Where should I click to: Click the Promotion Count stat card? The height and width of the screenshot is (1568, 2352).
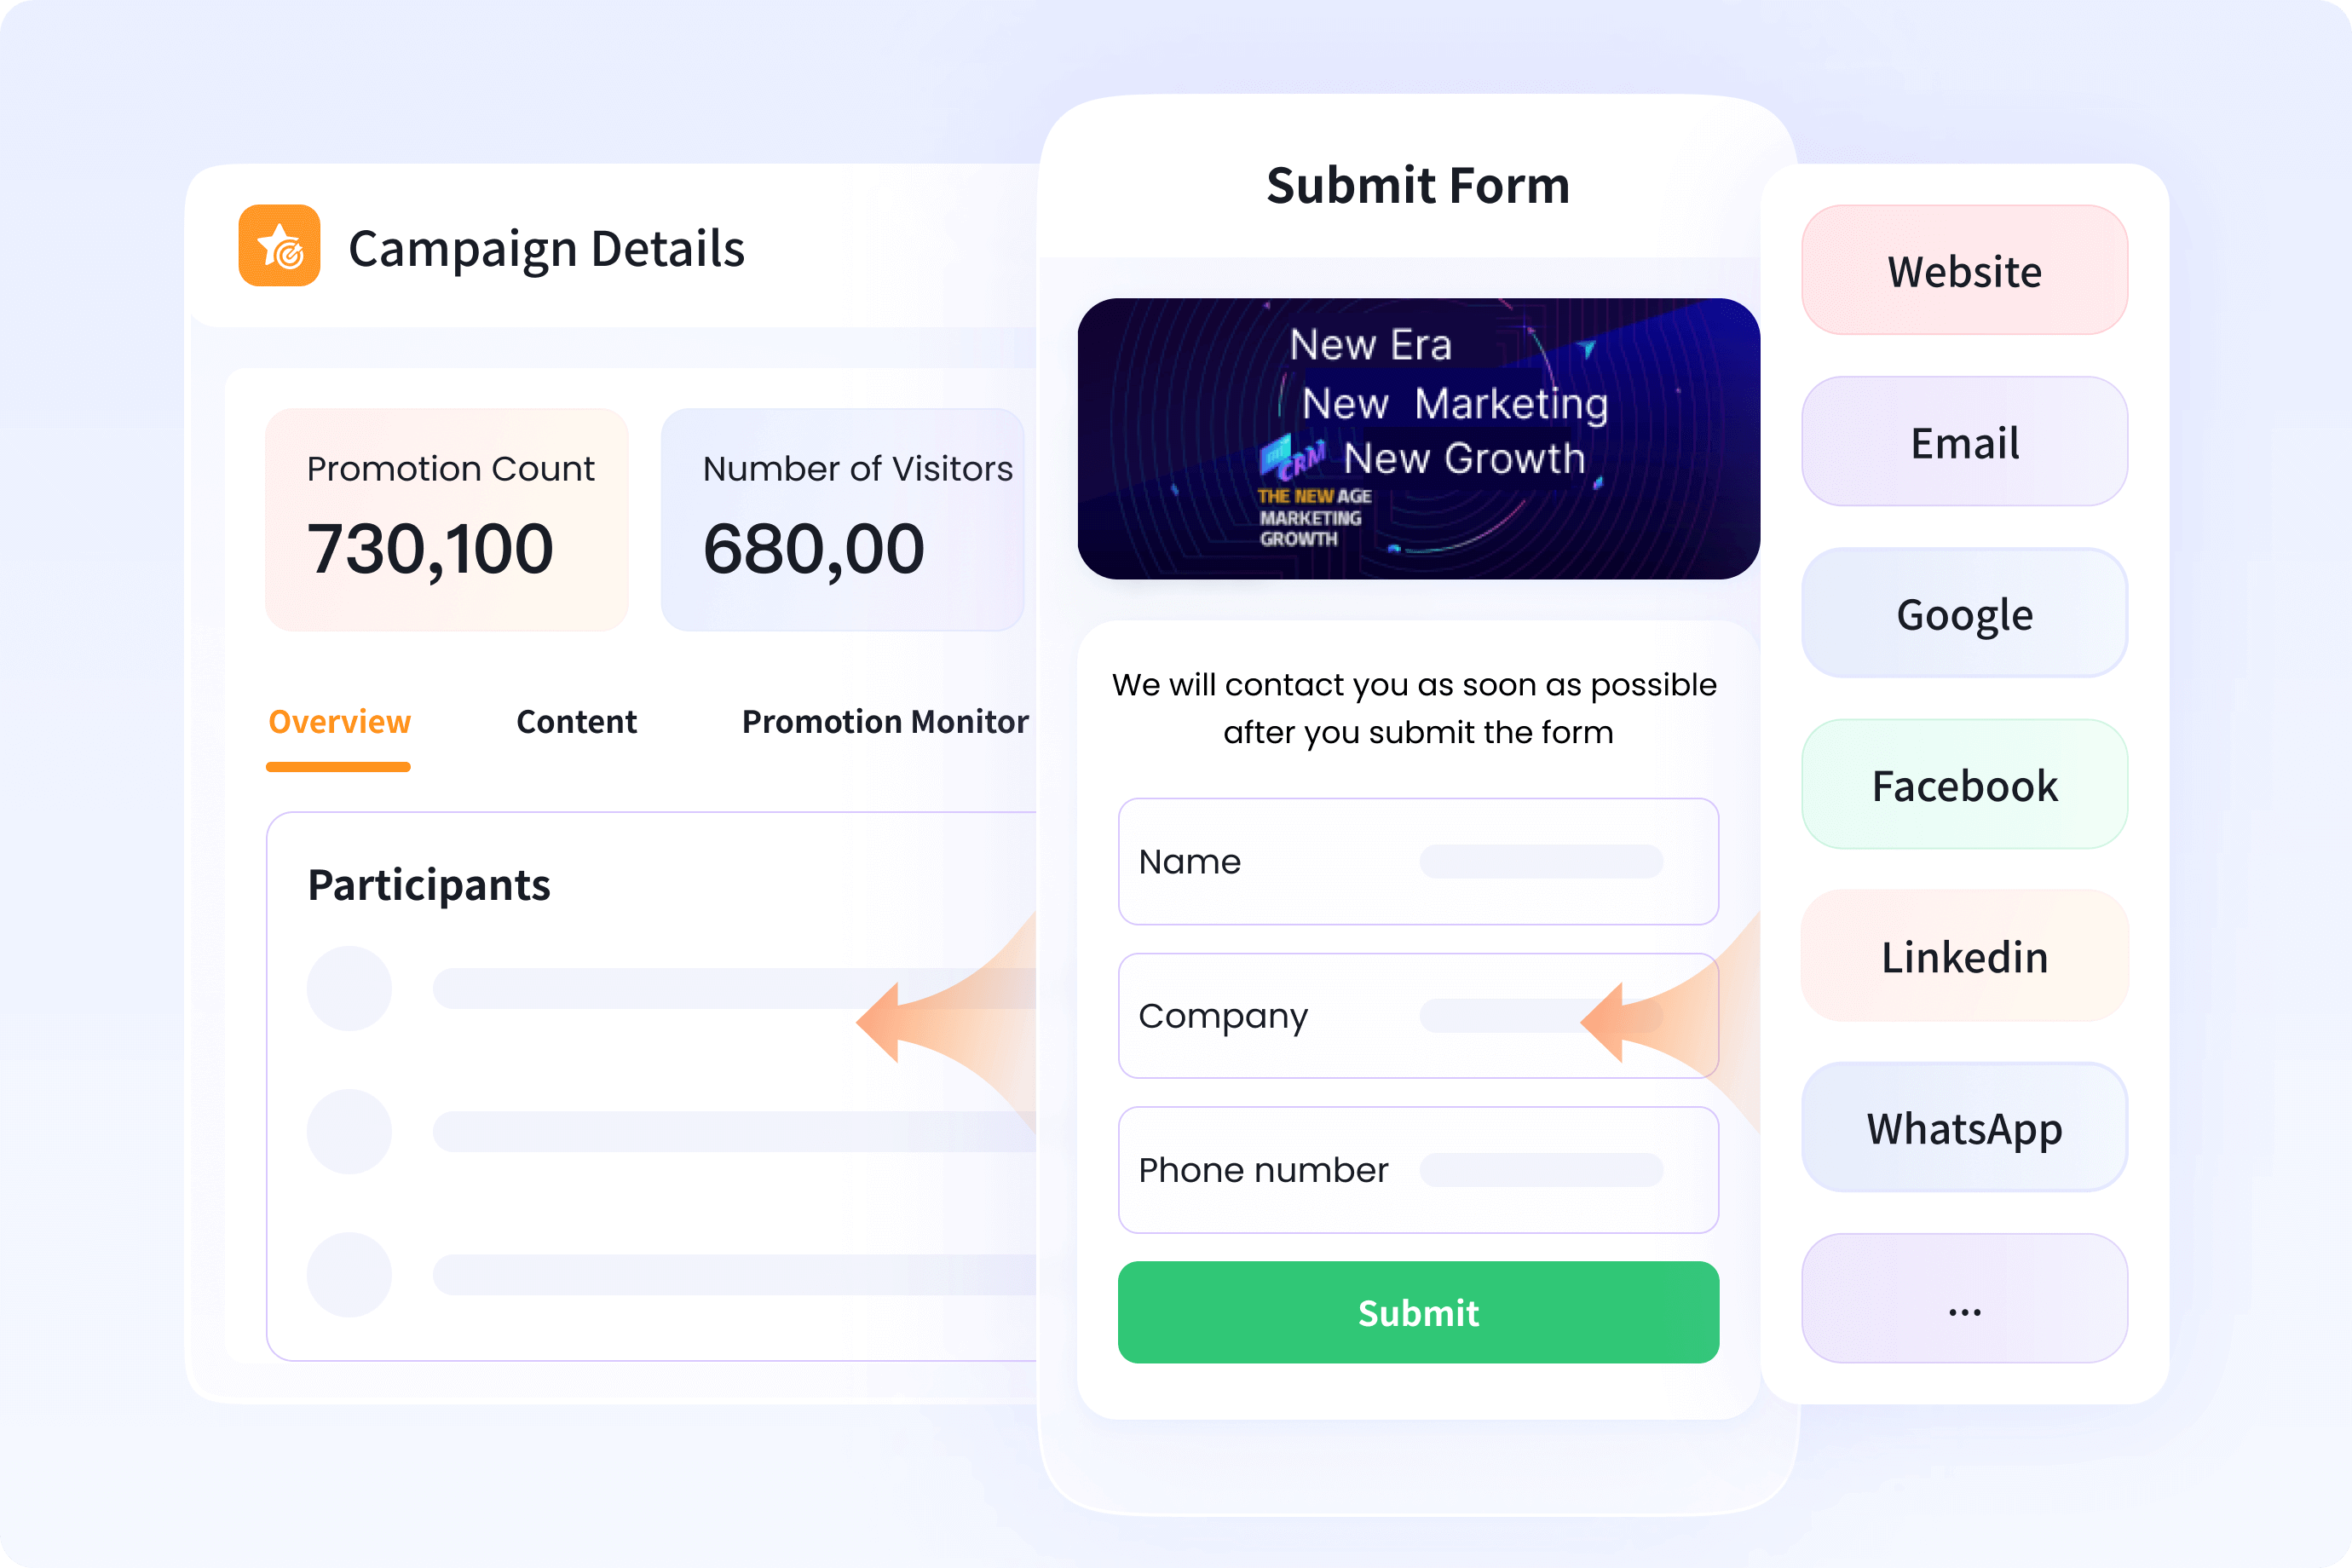(447, 520)
